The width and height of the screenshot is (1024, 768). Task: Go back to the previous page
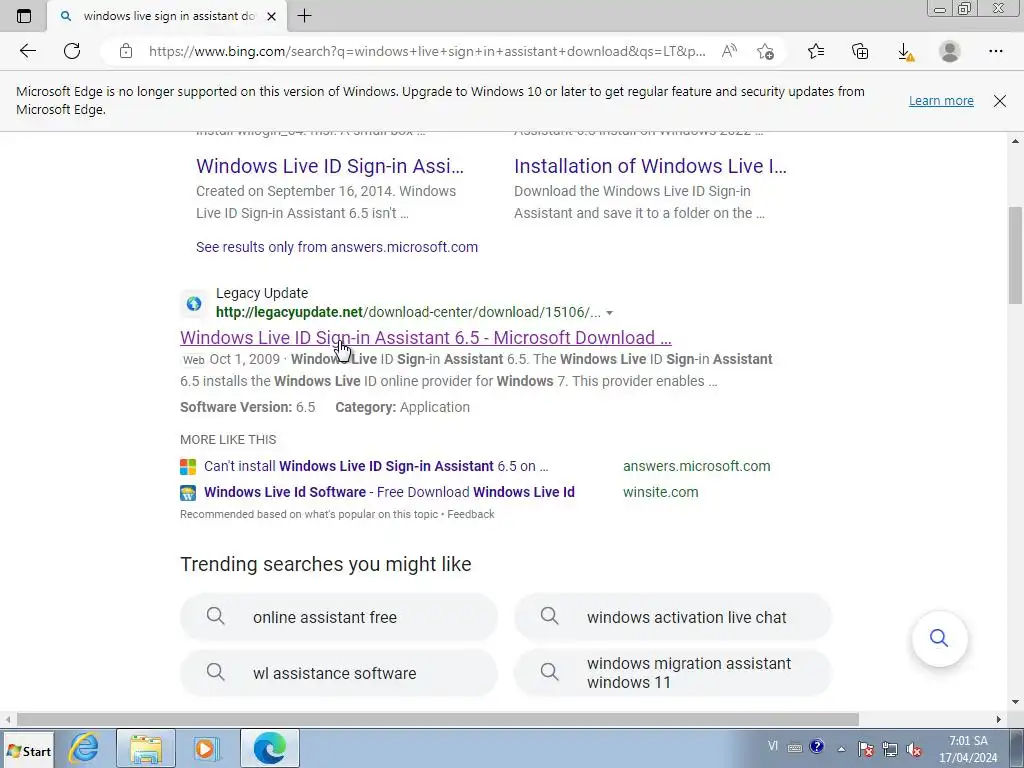coord(27,51)
